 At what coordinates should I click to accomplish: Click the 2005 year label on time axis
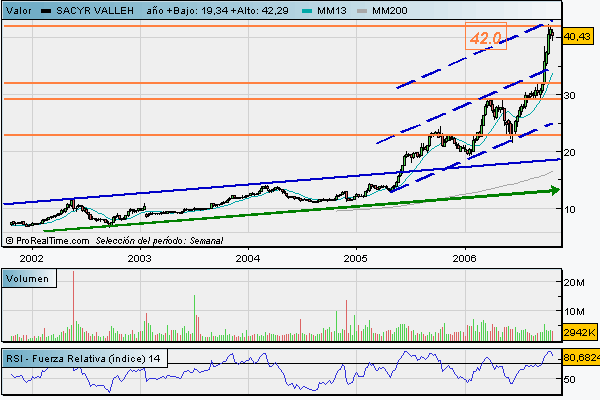(x=355, y=258)
